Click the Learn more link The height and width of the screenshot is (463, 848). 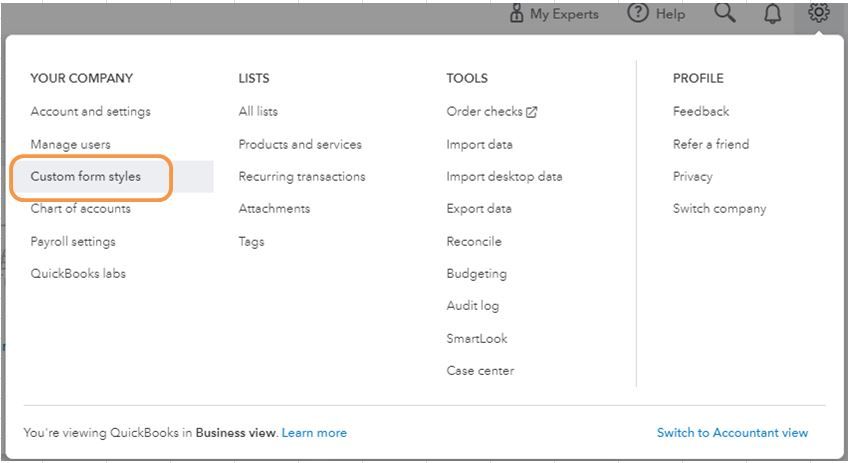(314, 433)
